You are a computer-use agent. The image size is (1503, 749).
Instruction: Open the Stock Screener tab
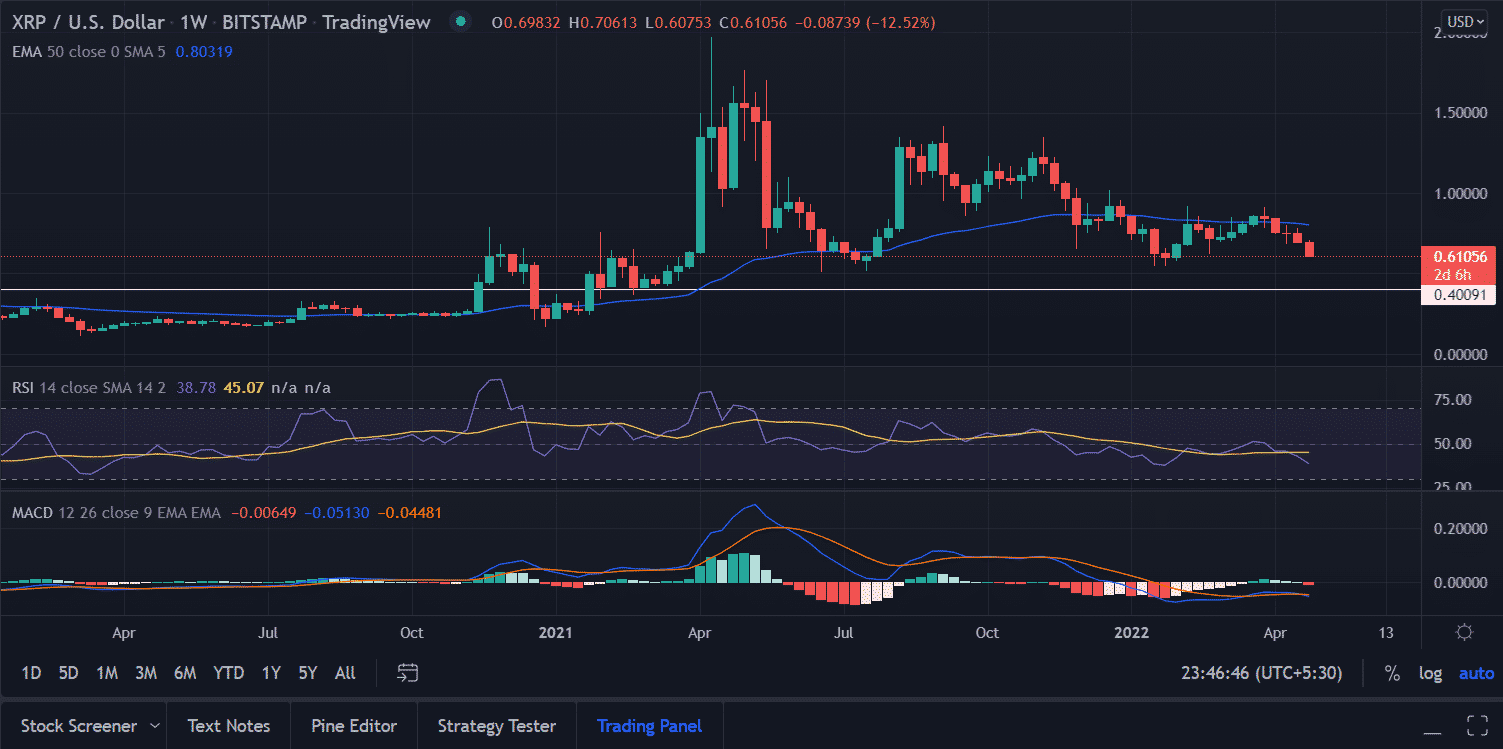78,726
